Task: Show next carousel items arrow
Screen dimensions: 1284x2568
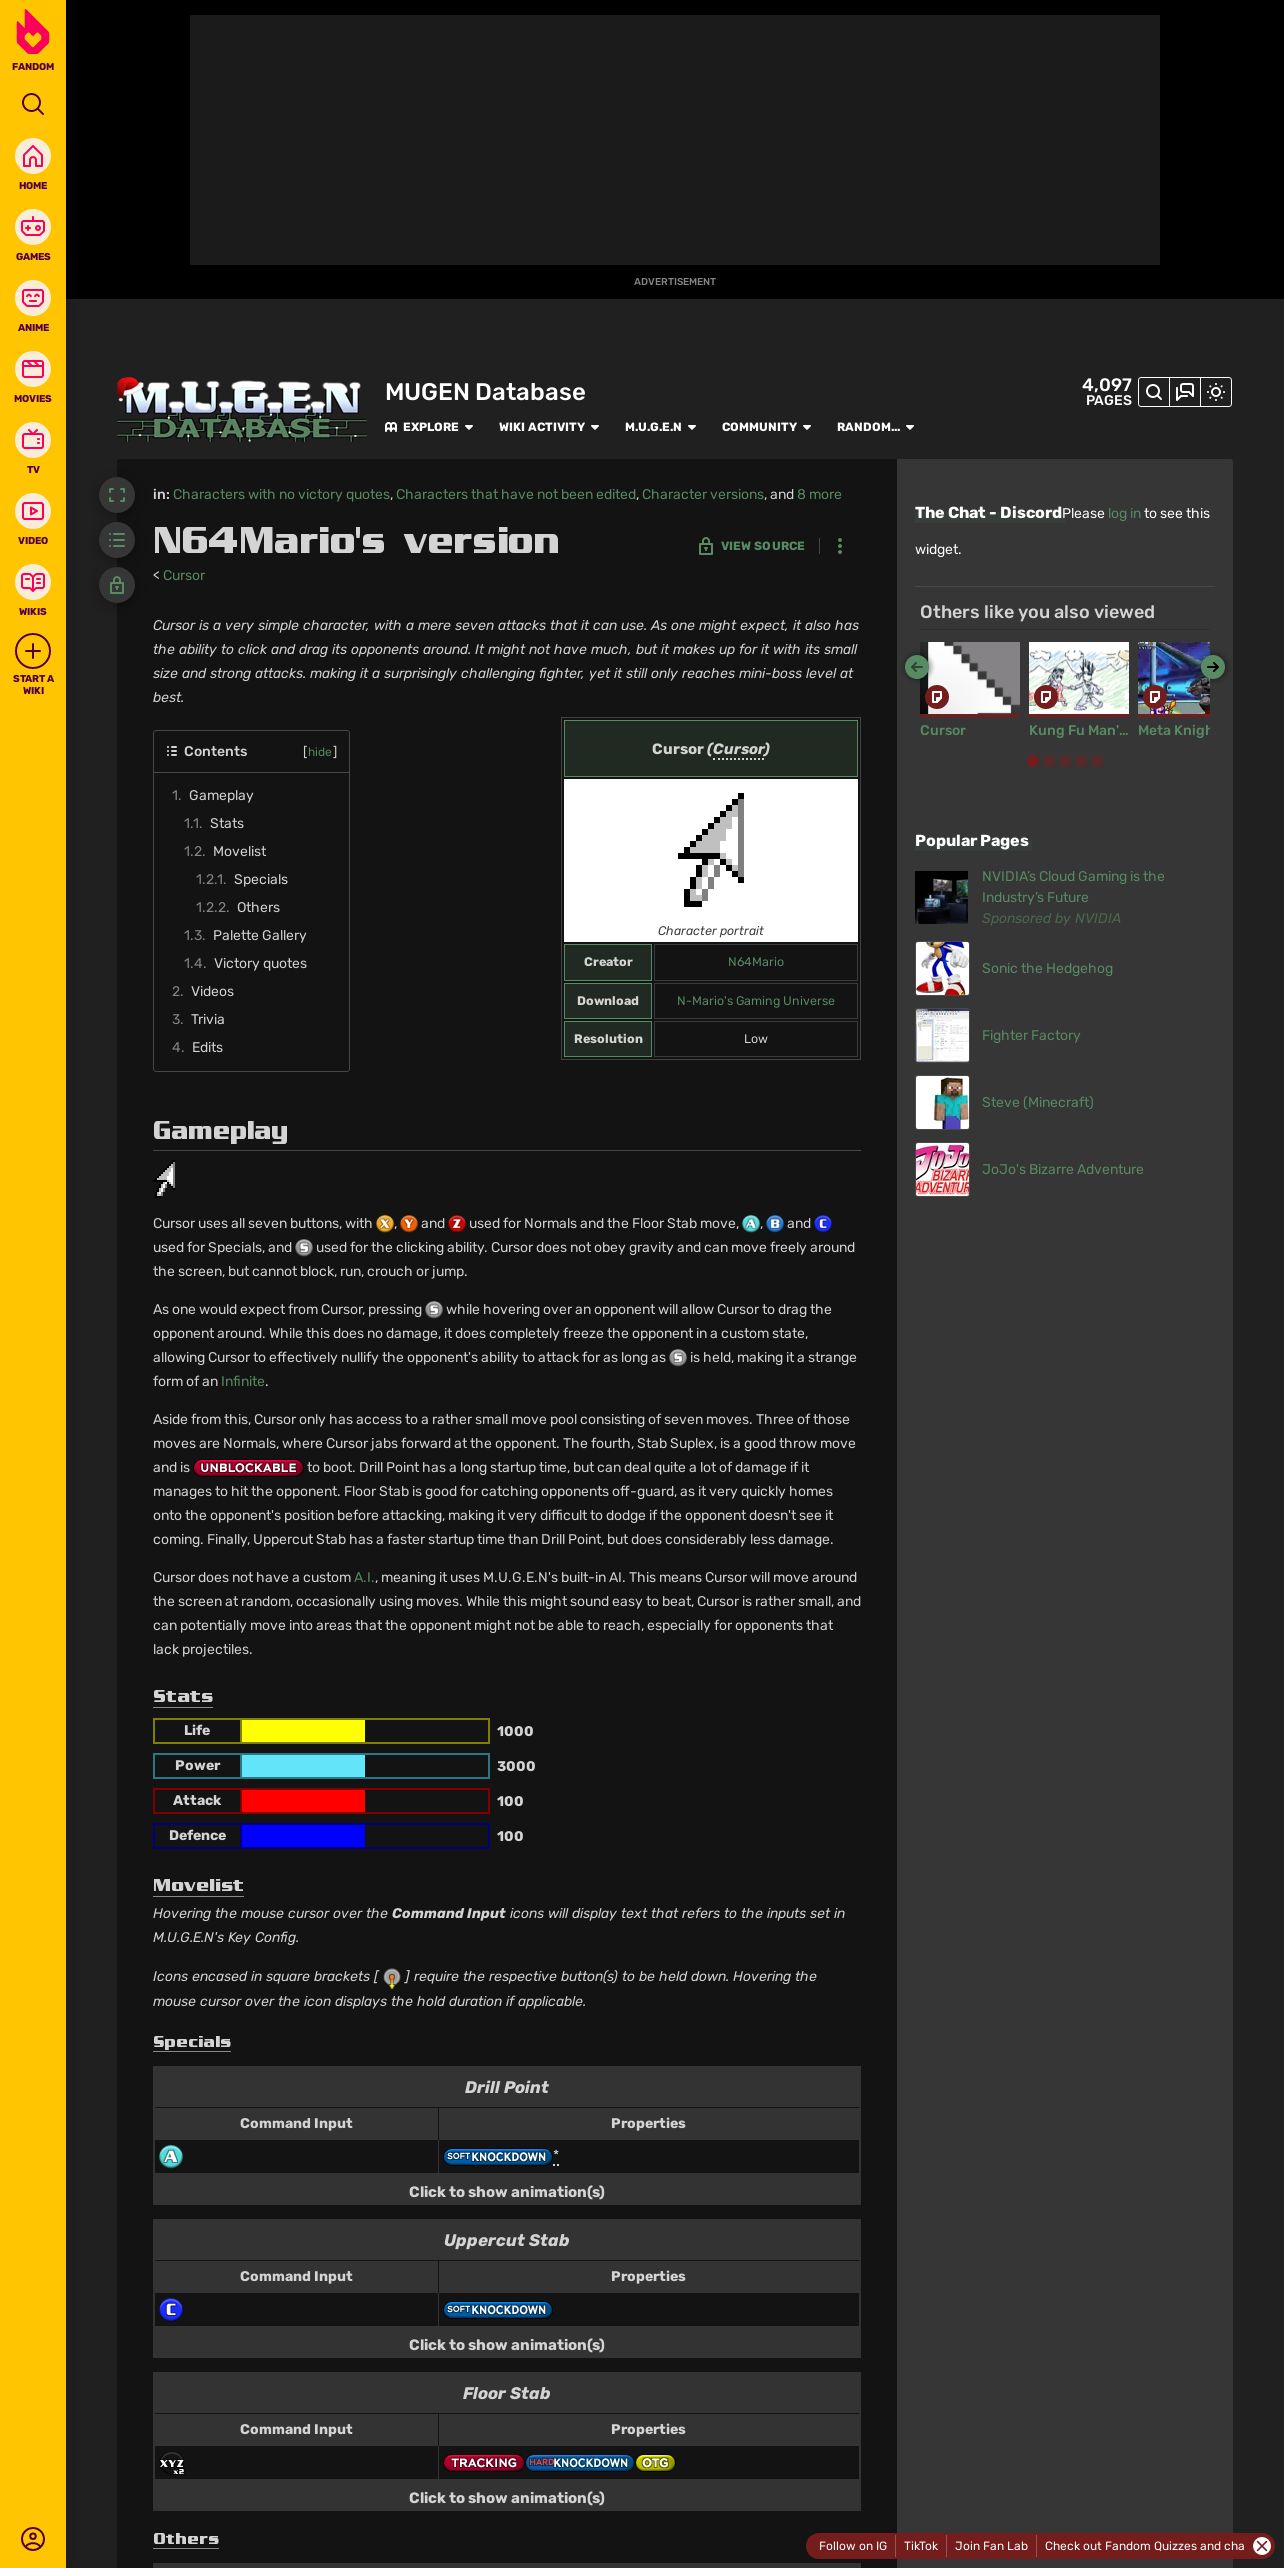Action: point(1213,667)
